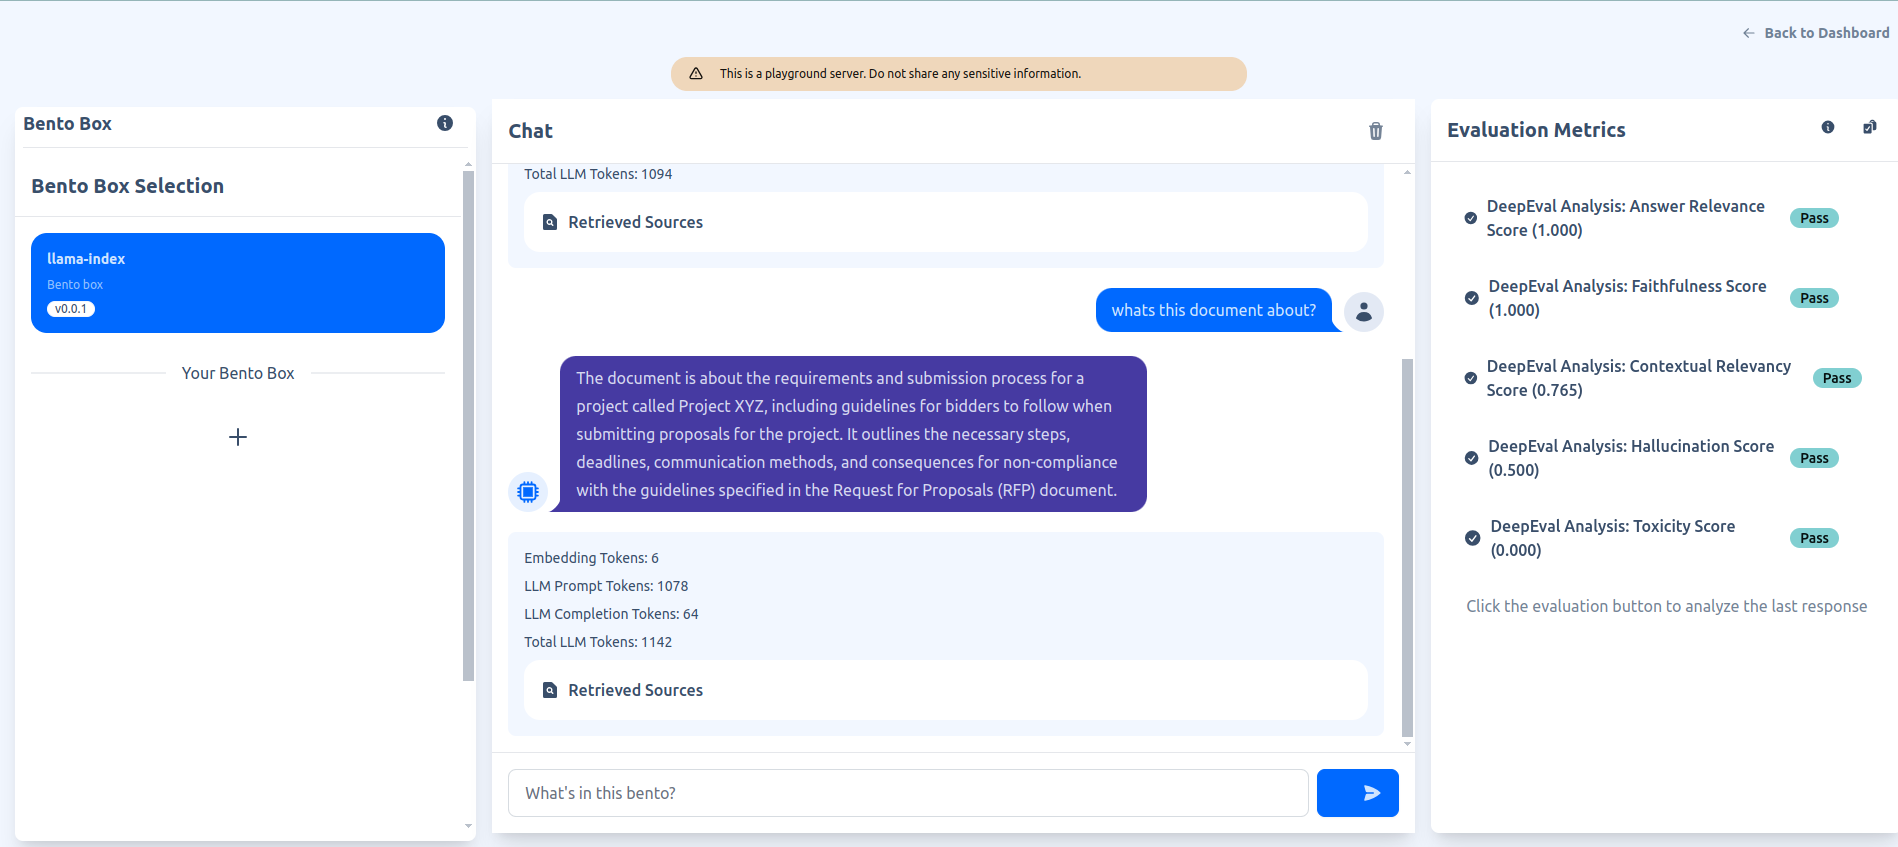
Task: Click the back arrow icon beside Dashboard
Action: tap(1749, 33)
